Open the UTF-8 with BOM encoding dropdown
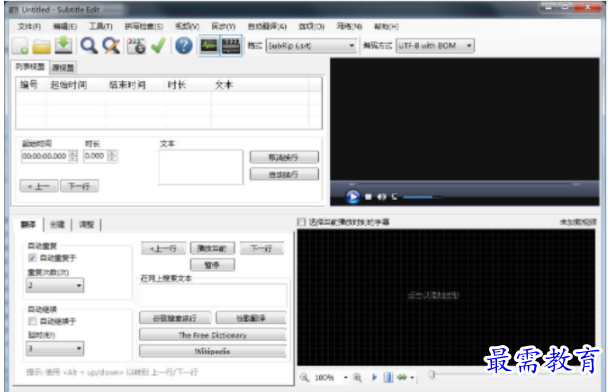The image size is (608, 392). pos(435,46)
